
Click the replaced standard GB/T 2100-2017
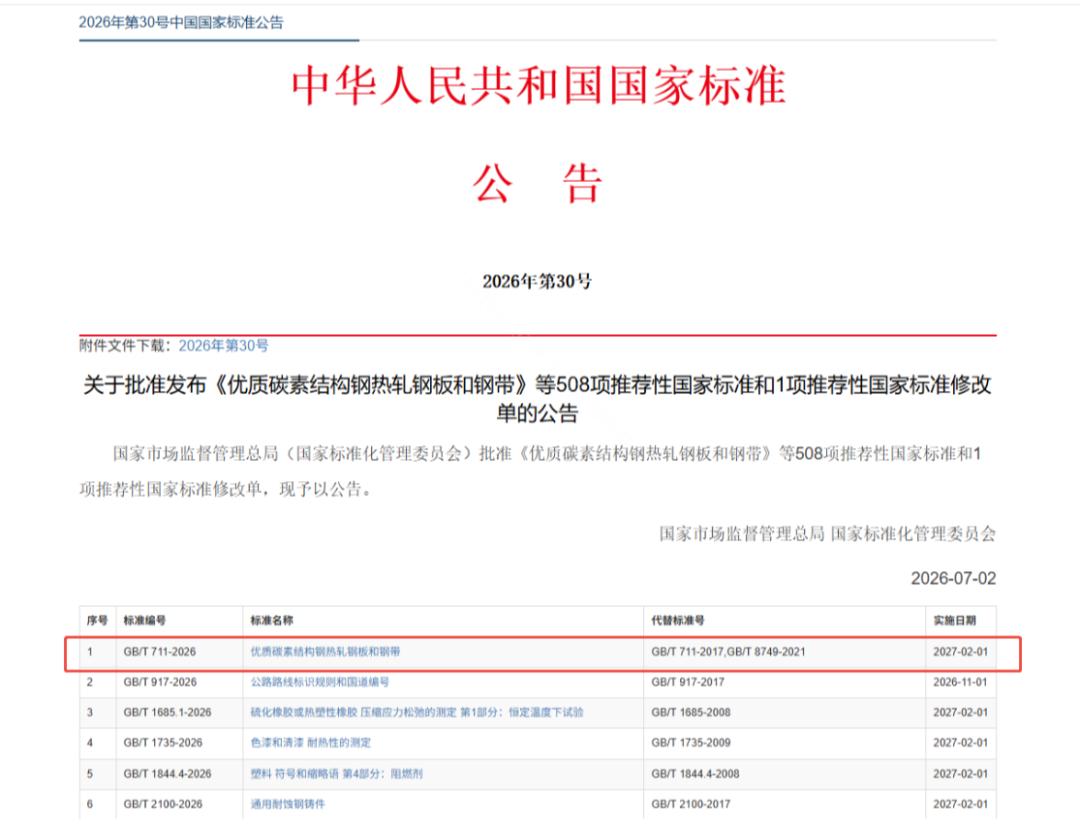tap(691, 803)
